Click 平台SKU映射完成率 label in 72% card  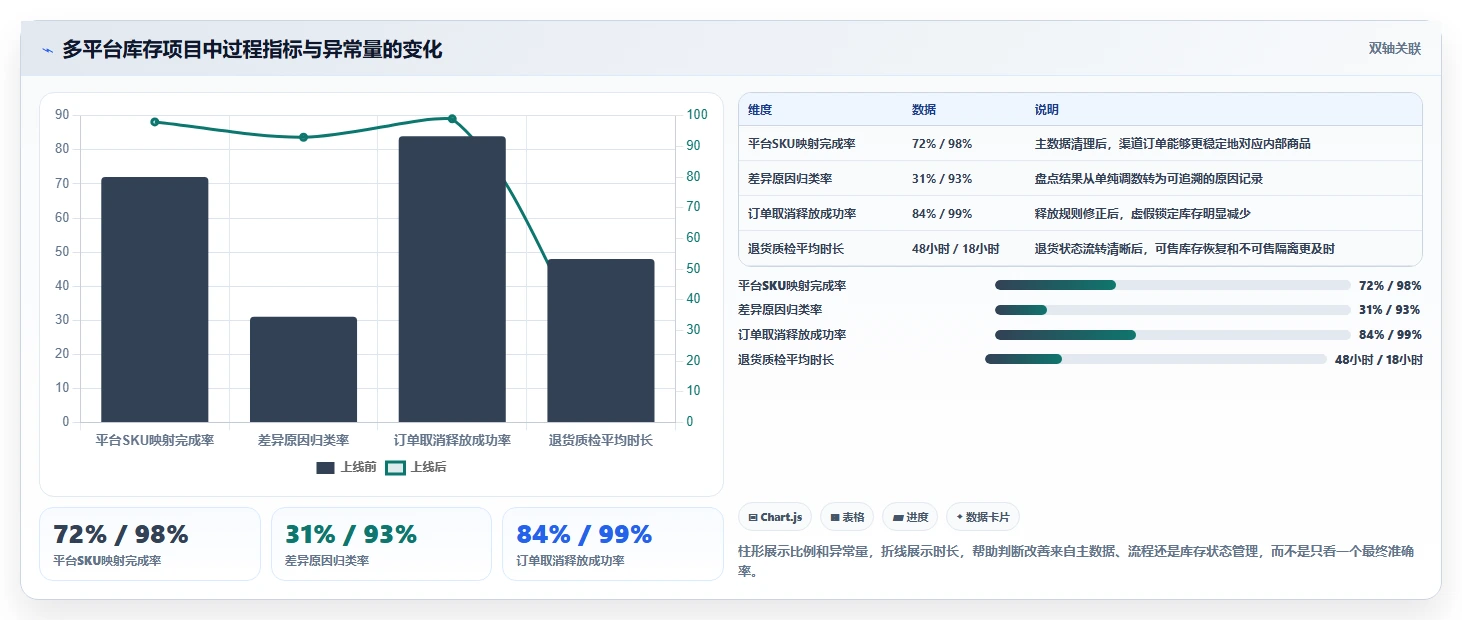107,561
